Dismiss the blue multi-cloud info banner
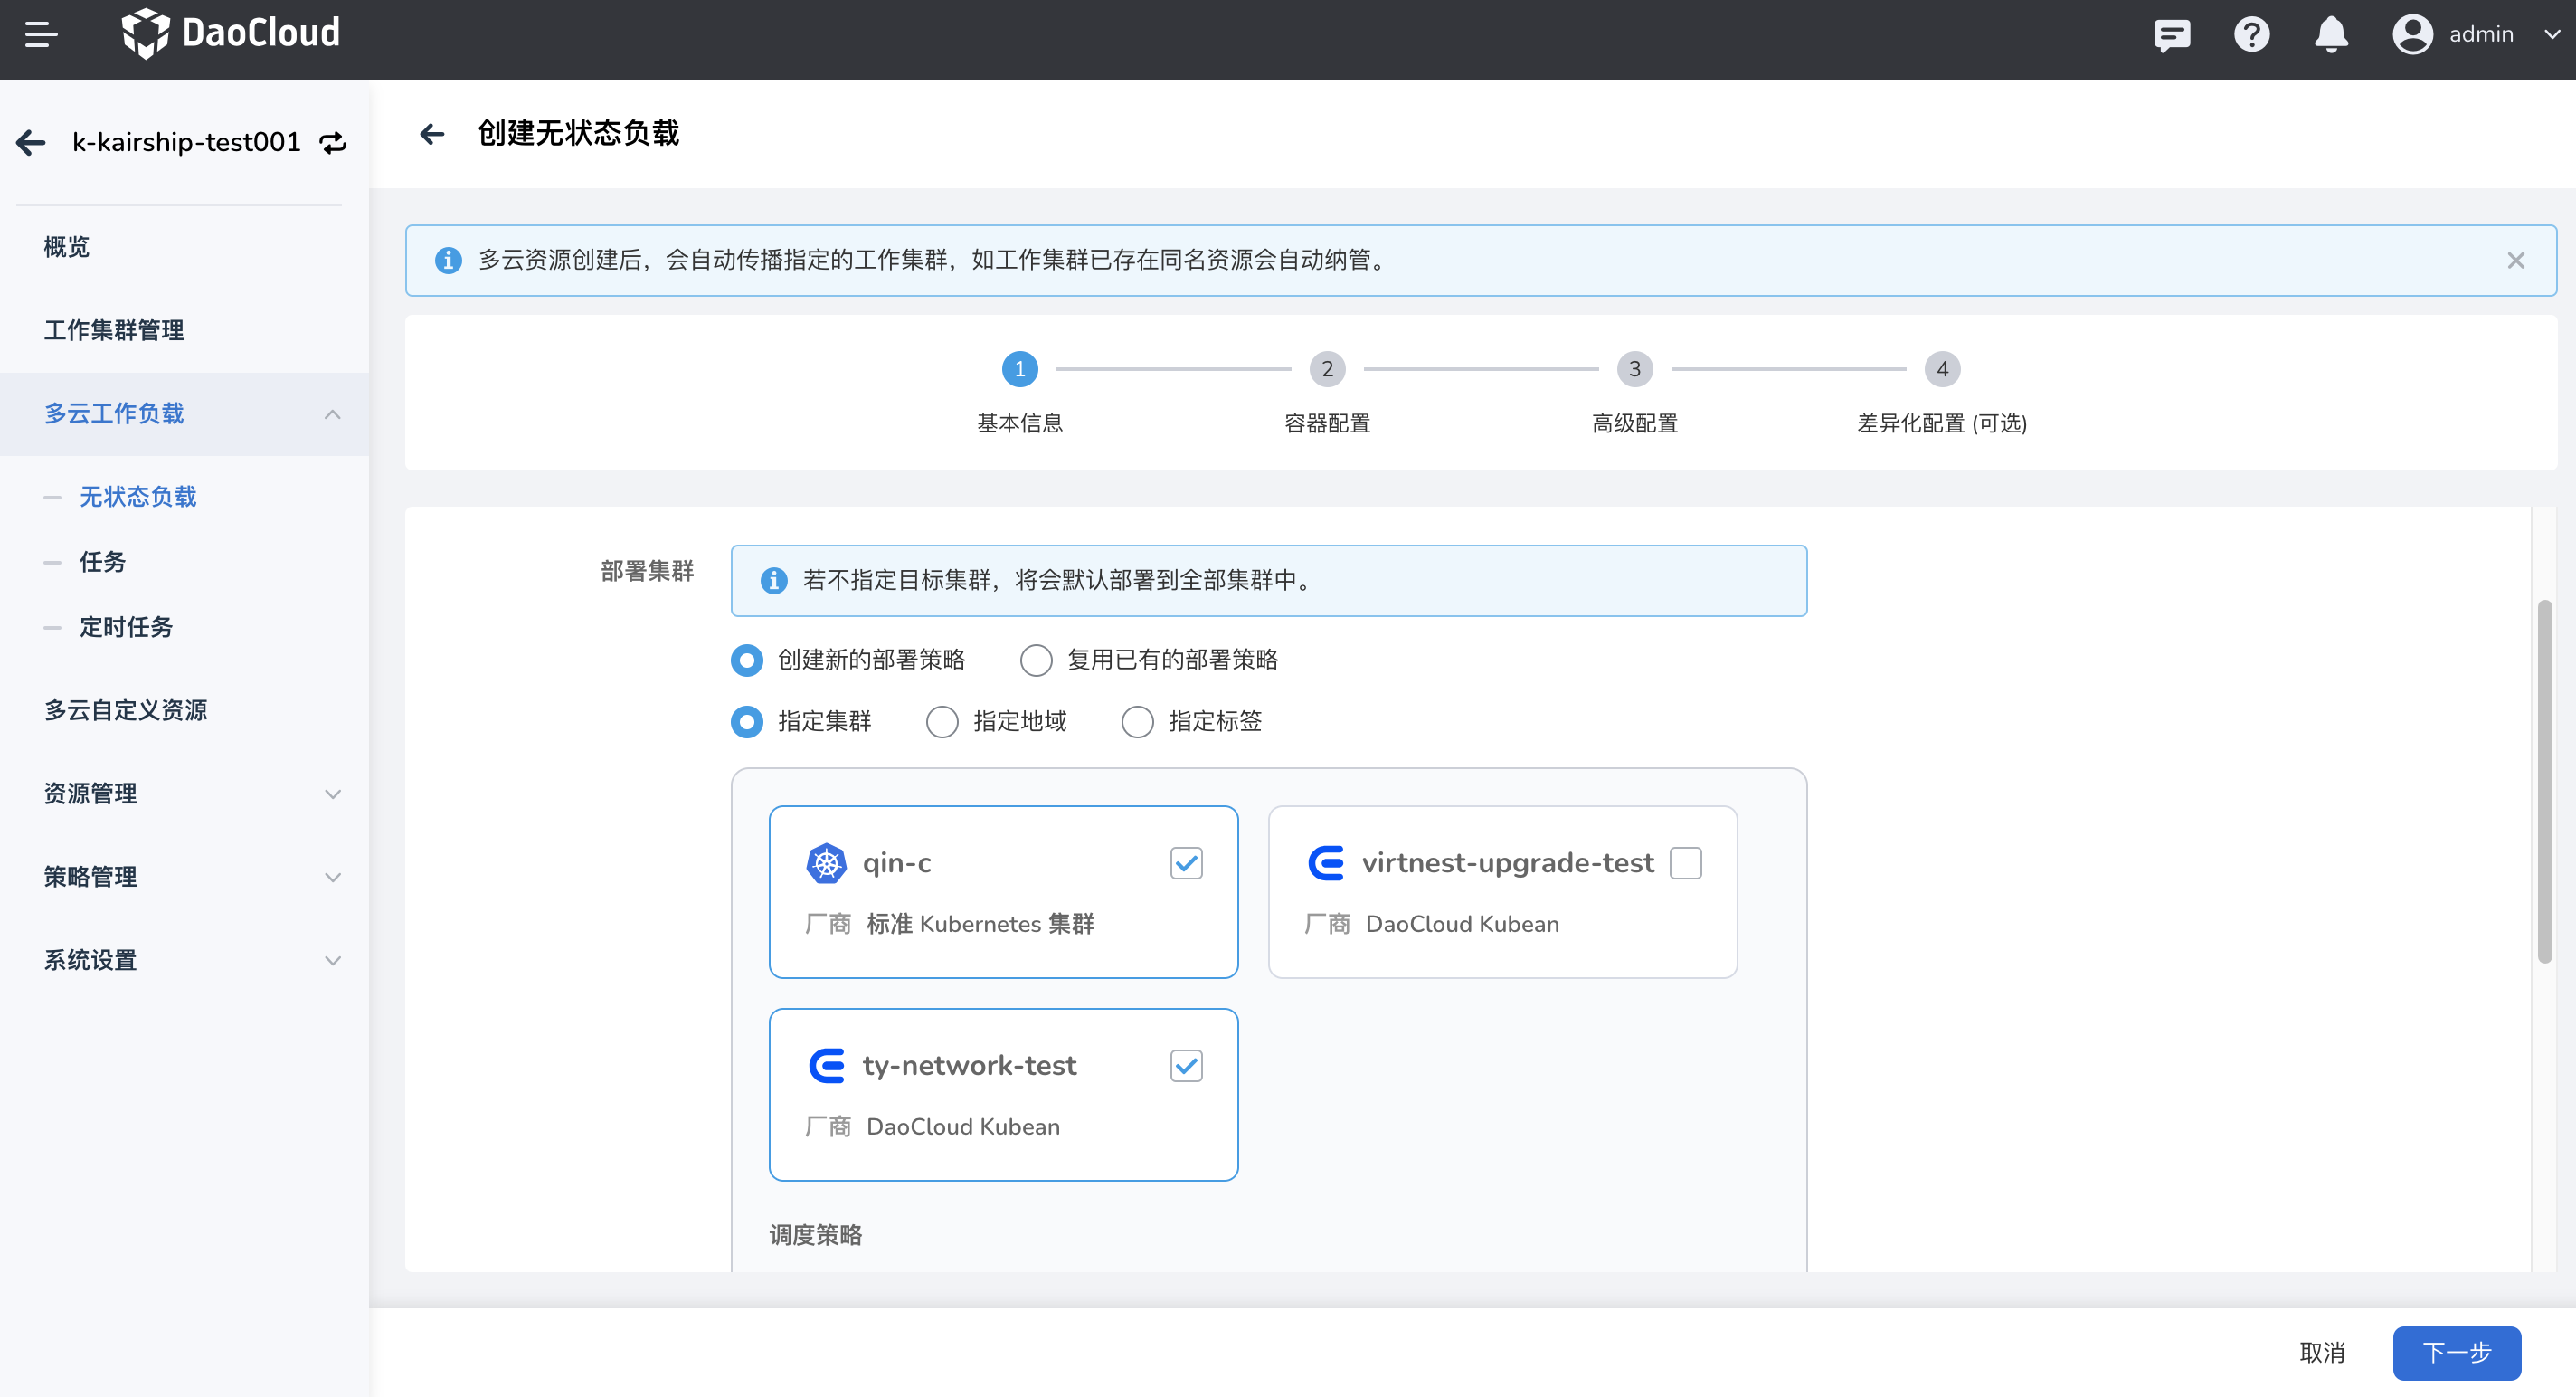 click(x=2516, y=261)
